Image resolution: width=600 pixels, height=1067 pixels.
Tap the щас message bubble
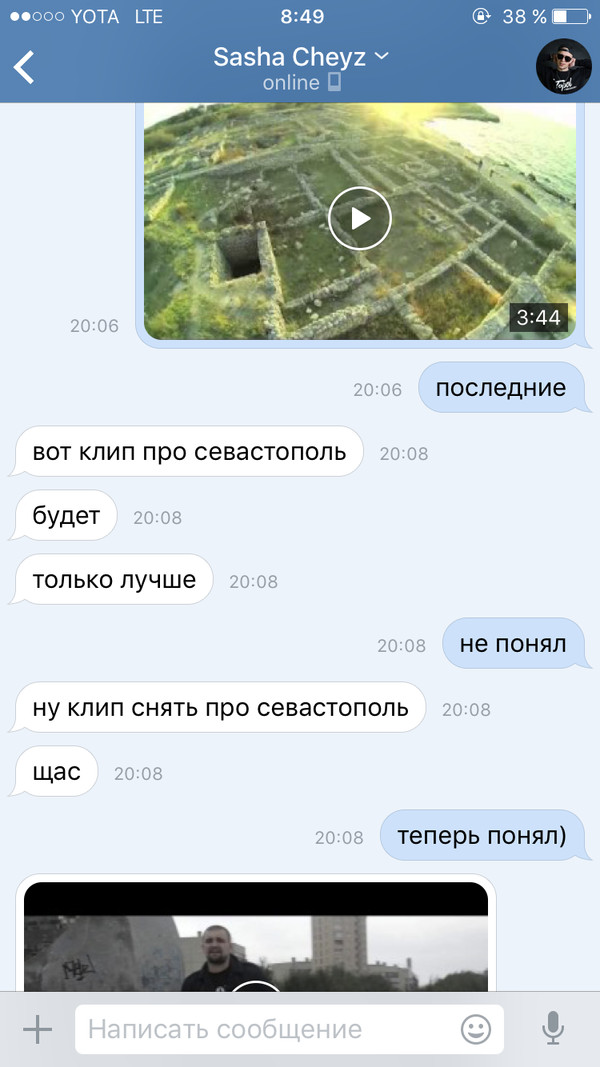pyautogui.click(x=56, y=772)
